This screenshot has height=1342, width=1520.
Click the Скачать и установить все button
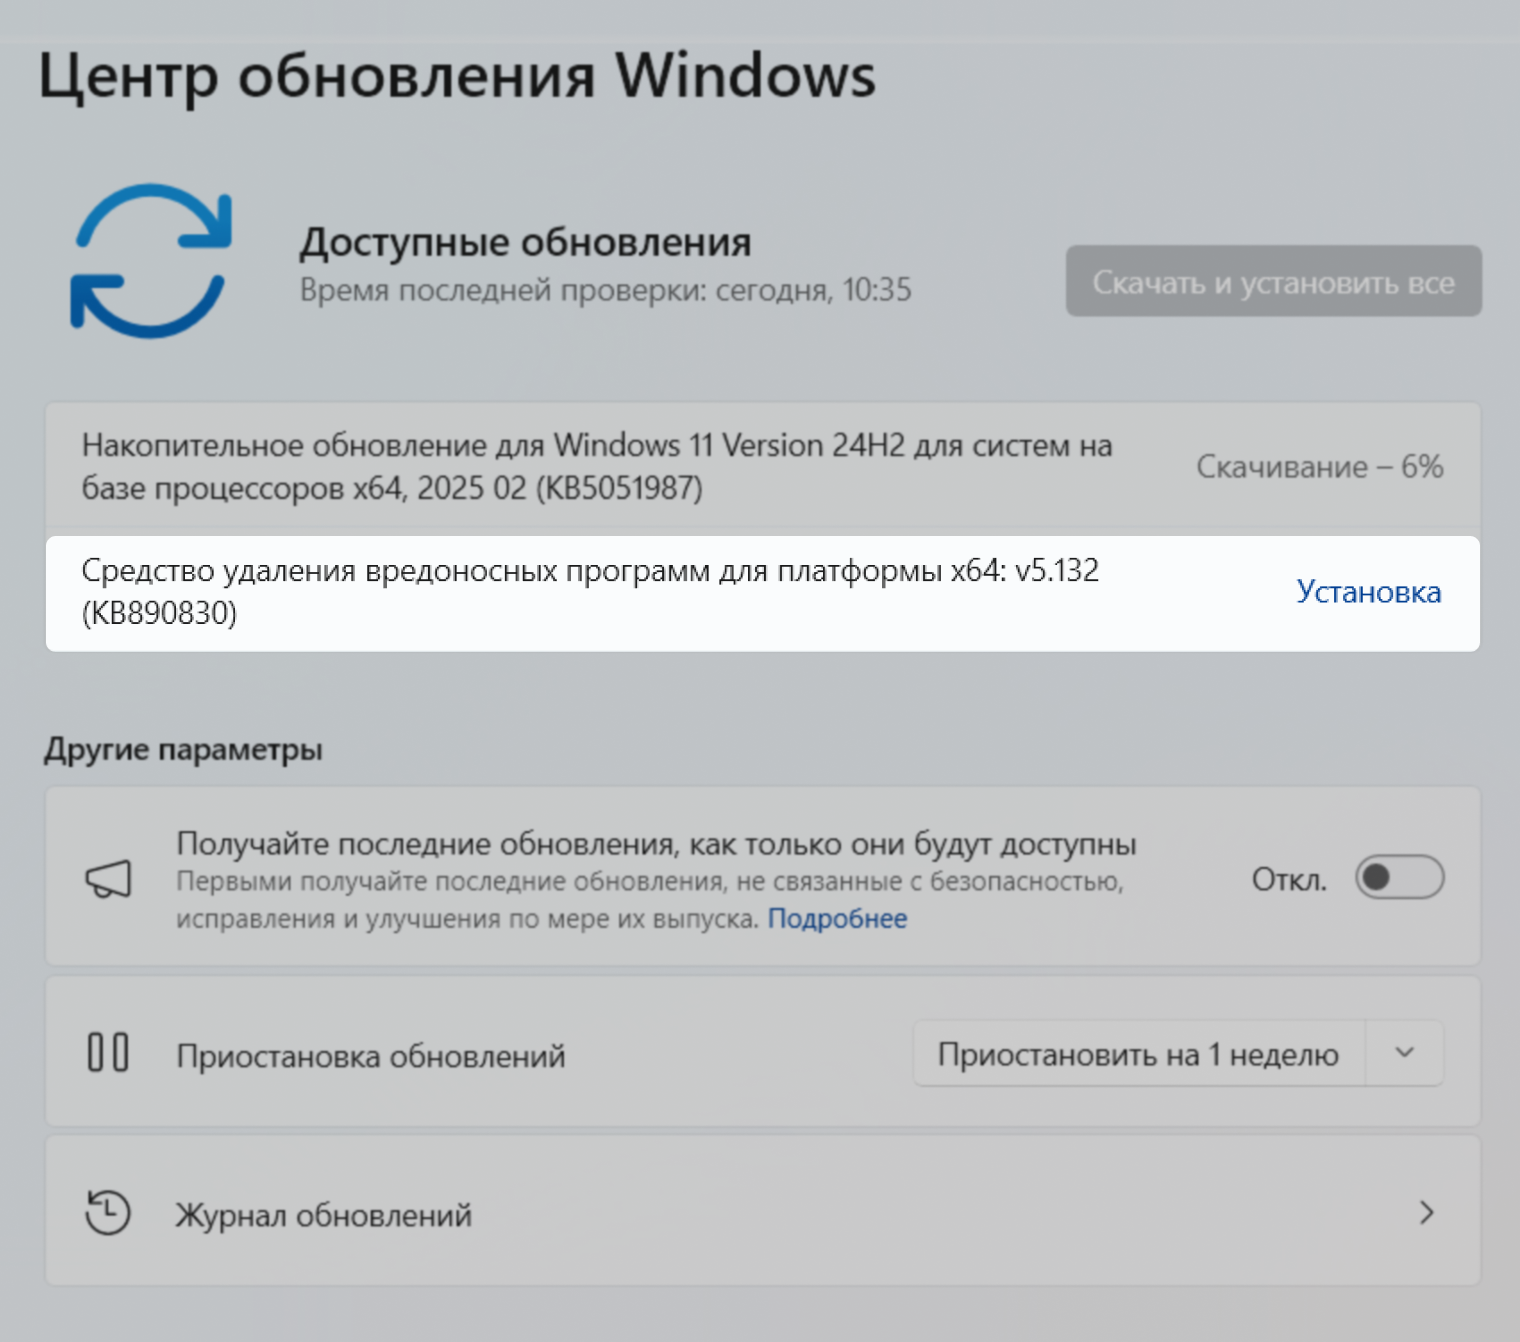pyautogui.click(x=1273, y=282)
